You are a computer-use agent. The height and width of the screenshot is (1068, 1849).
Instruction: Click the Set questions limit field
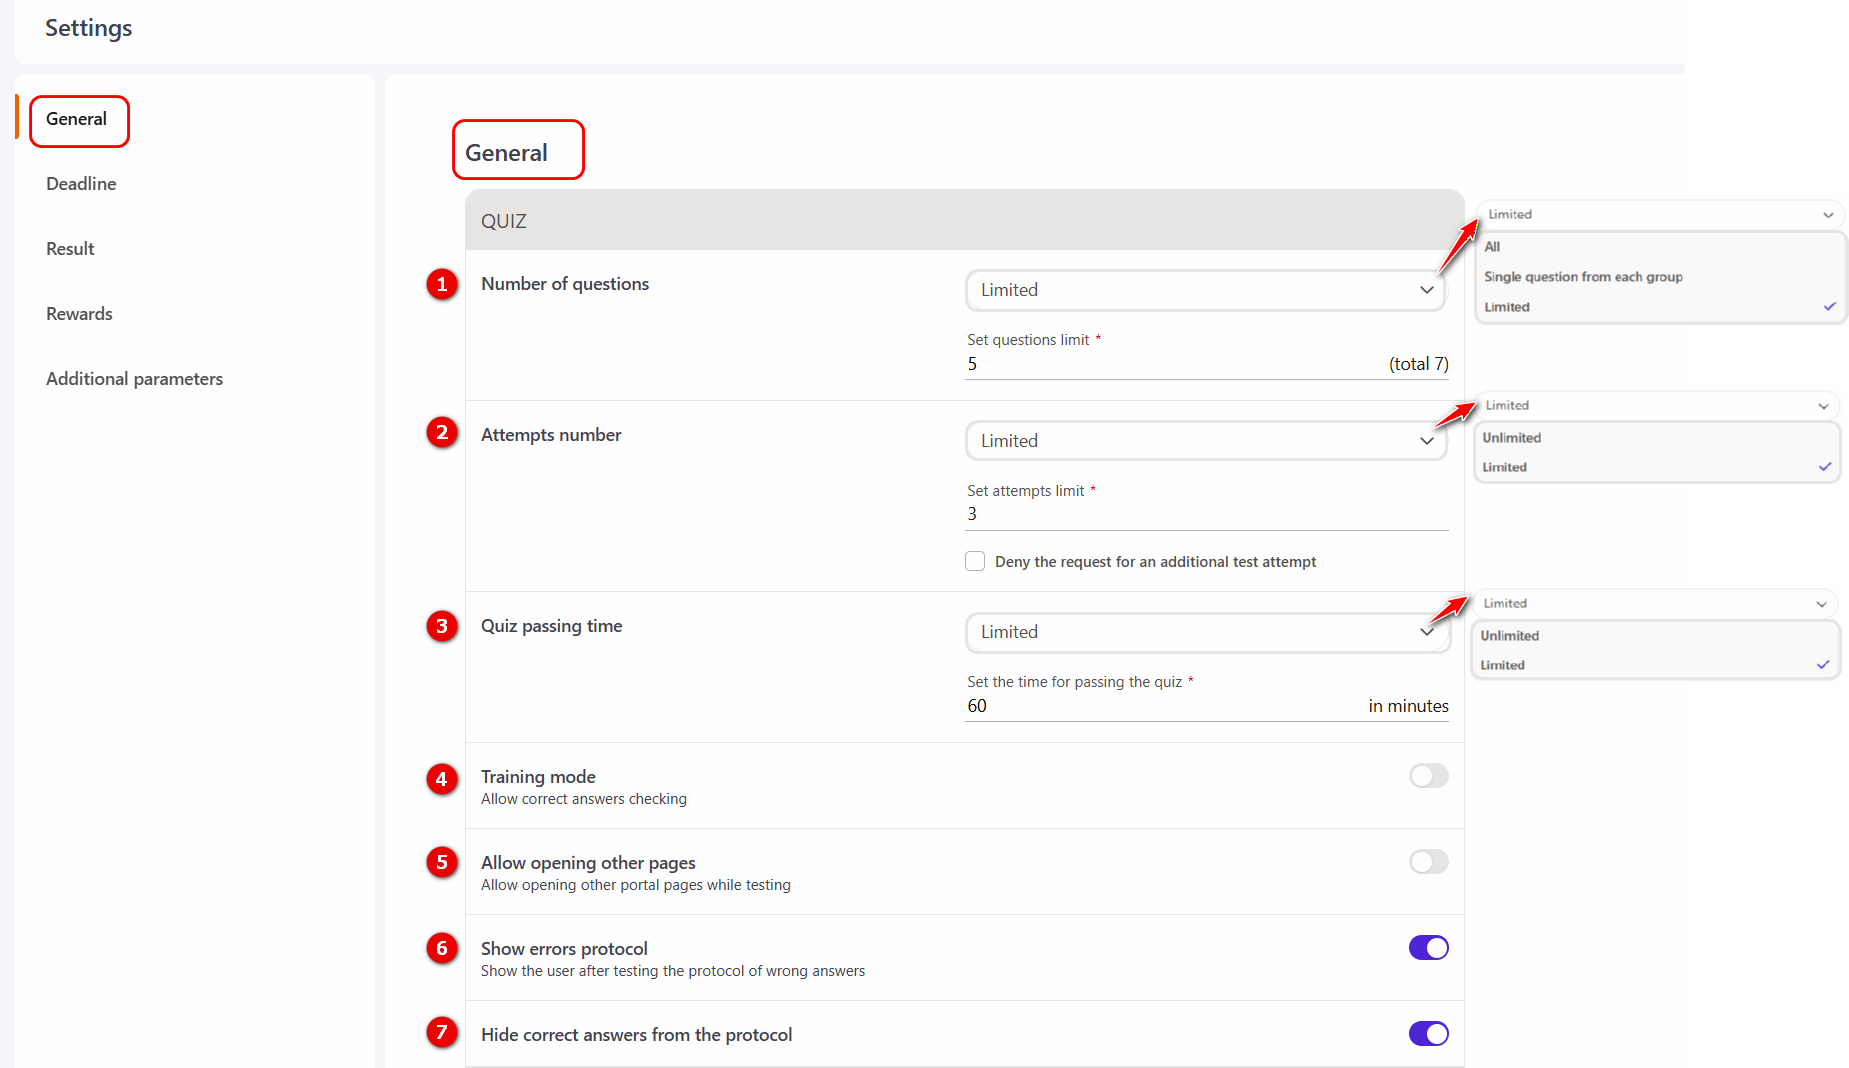[x=1170, y=364]
